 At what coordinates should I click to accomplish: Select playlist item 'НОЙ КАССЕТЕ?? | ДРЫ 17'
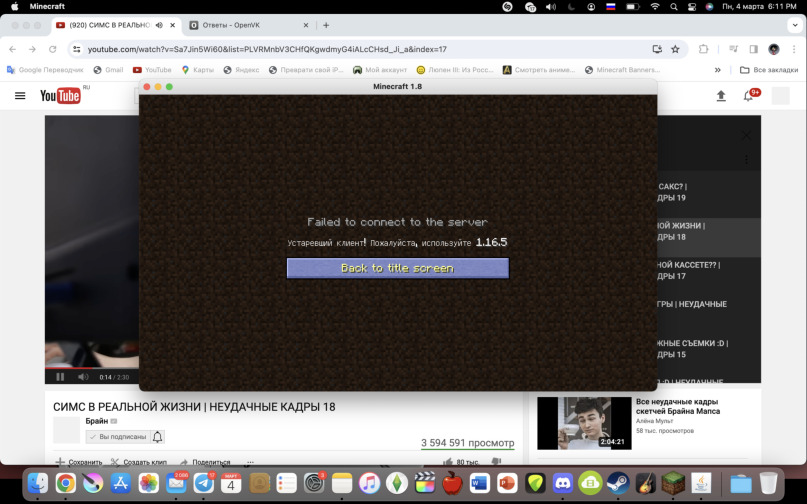(709, 270)
